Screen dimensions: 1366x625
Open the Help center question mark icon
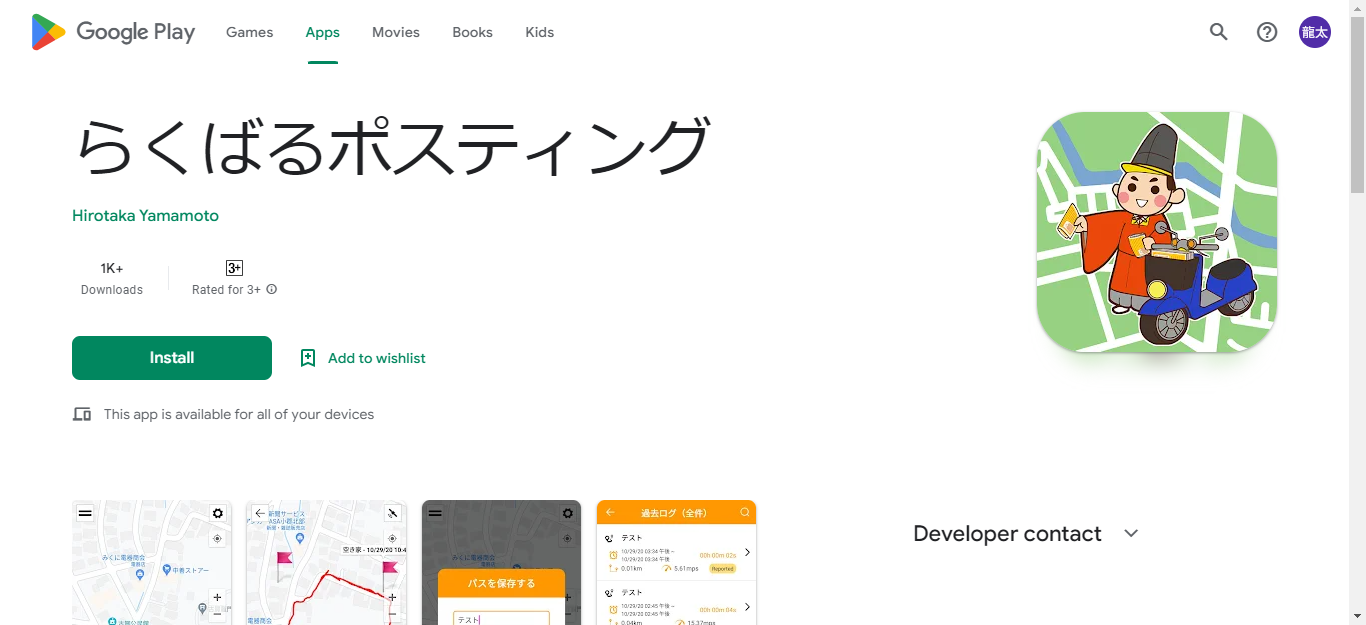[1267, 32]
